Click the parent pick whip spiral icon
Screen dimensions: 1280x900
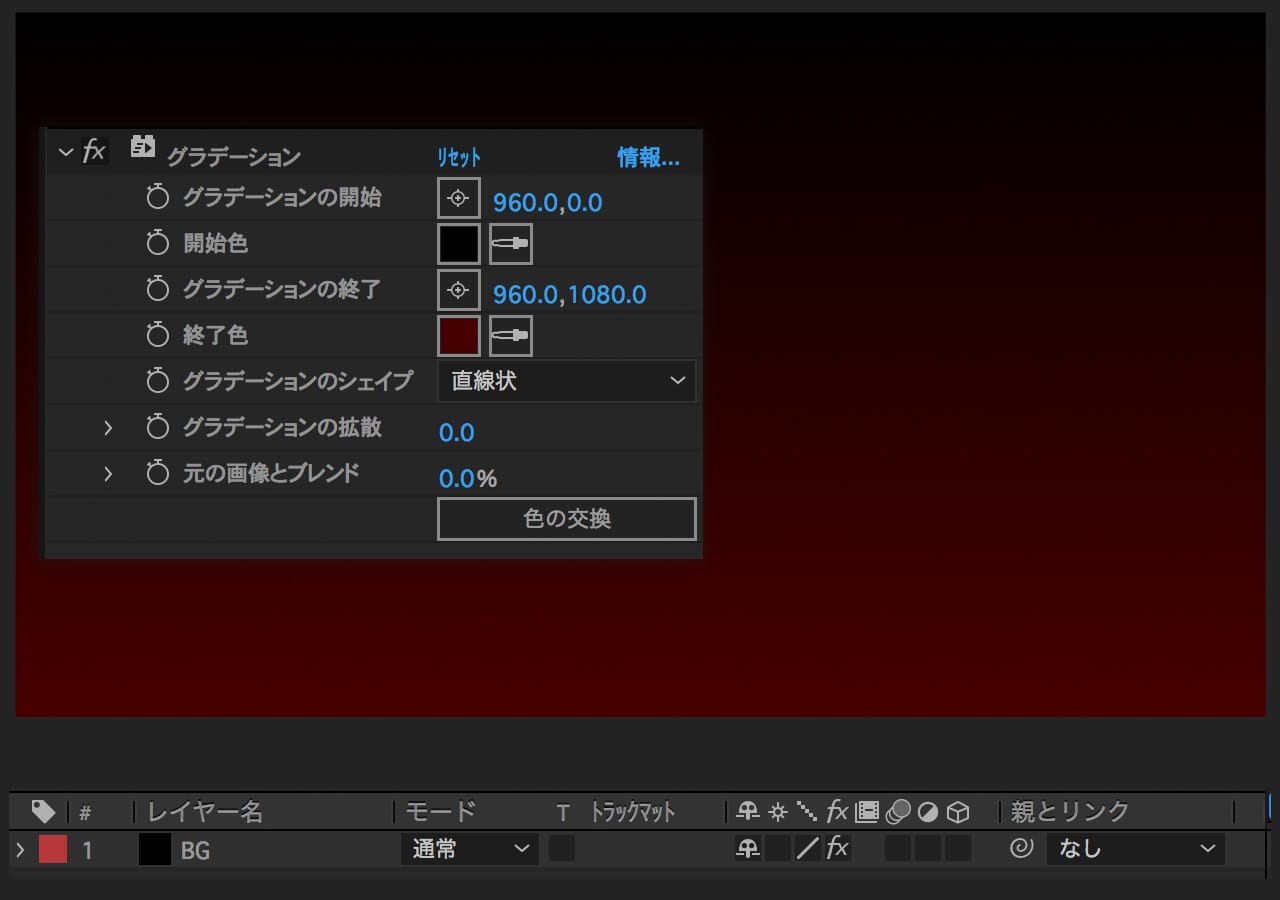click(1020, 849)
